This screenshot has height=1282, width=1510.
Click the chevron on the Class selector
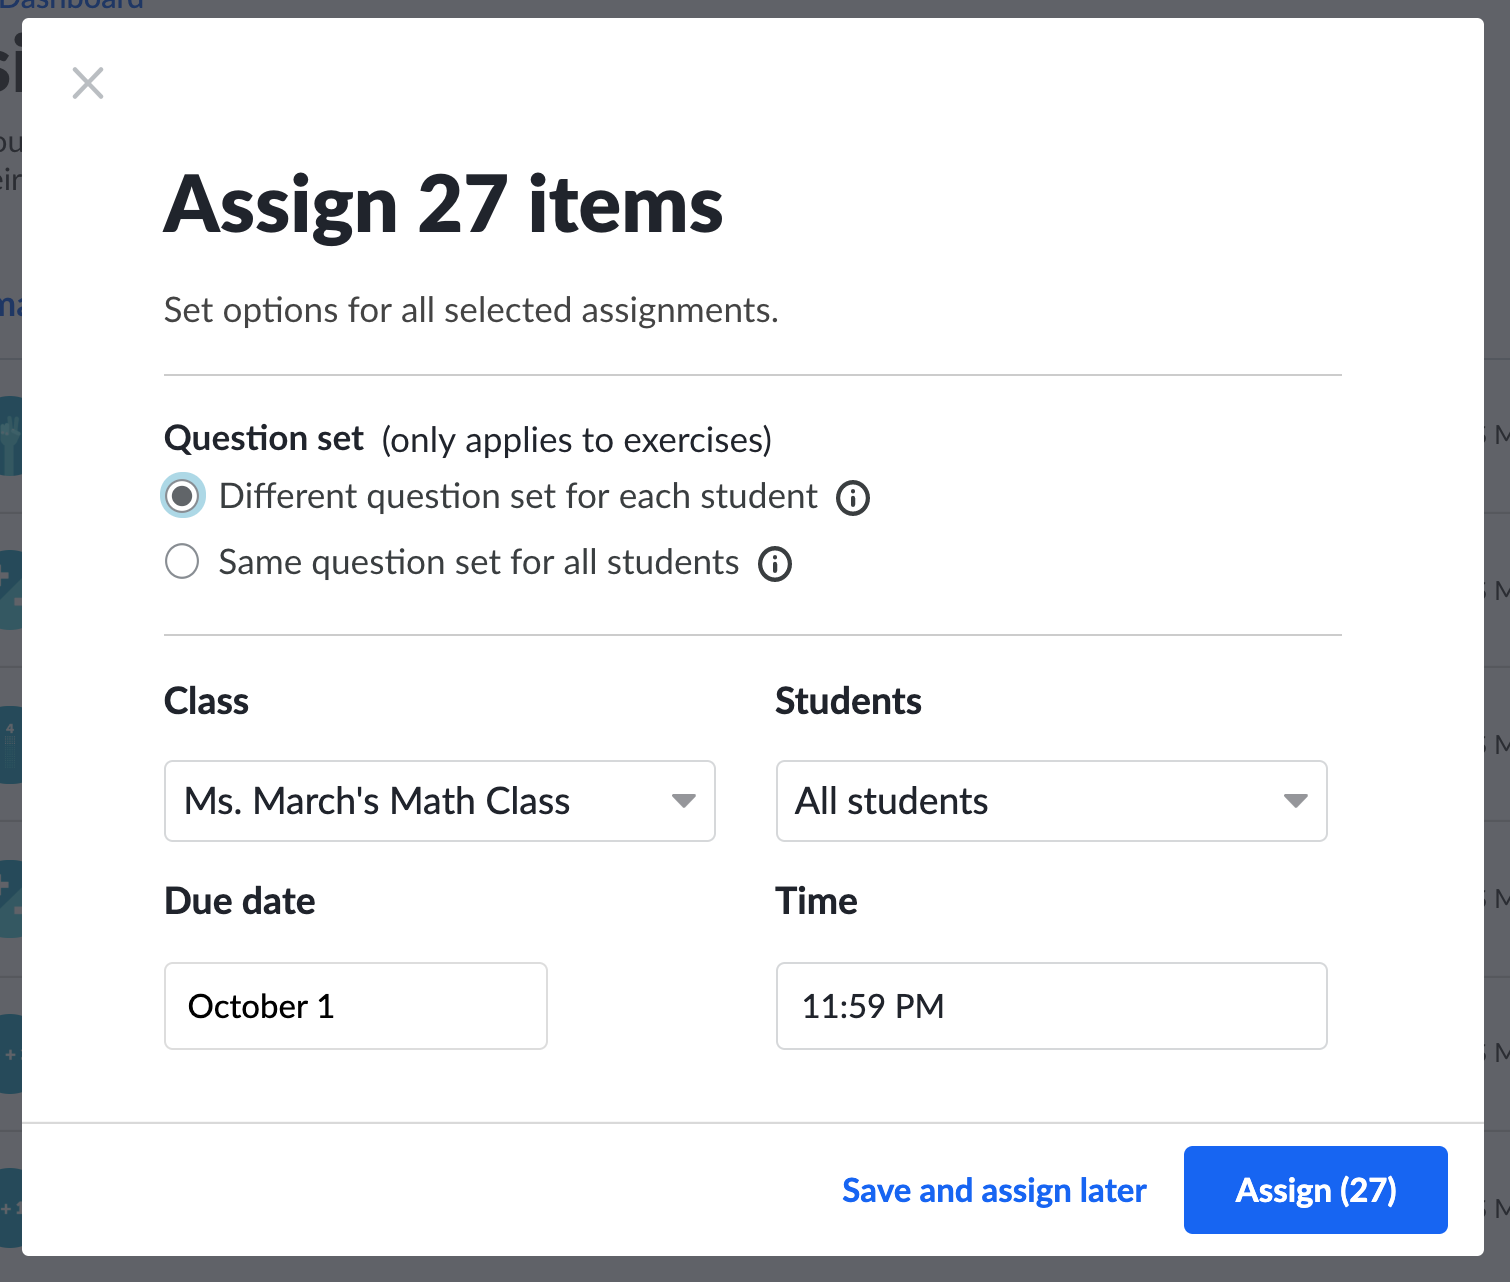coord(685,801)
